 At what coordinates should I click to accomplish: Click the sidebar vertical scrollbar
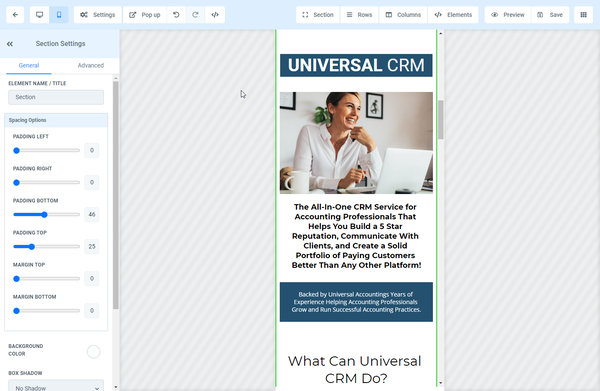click(116, 195)
